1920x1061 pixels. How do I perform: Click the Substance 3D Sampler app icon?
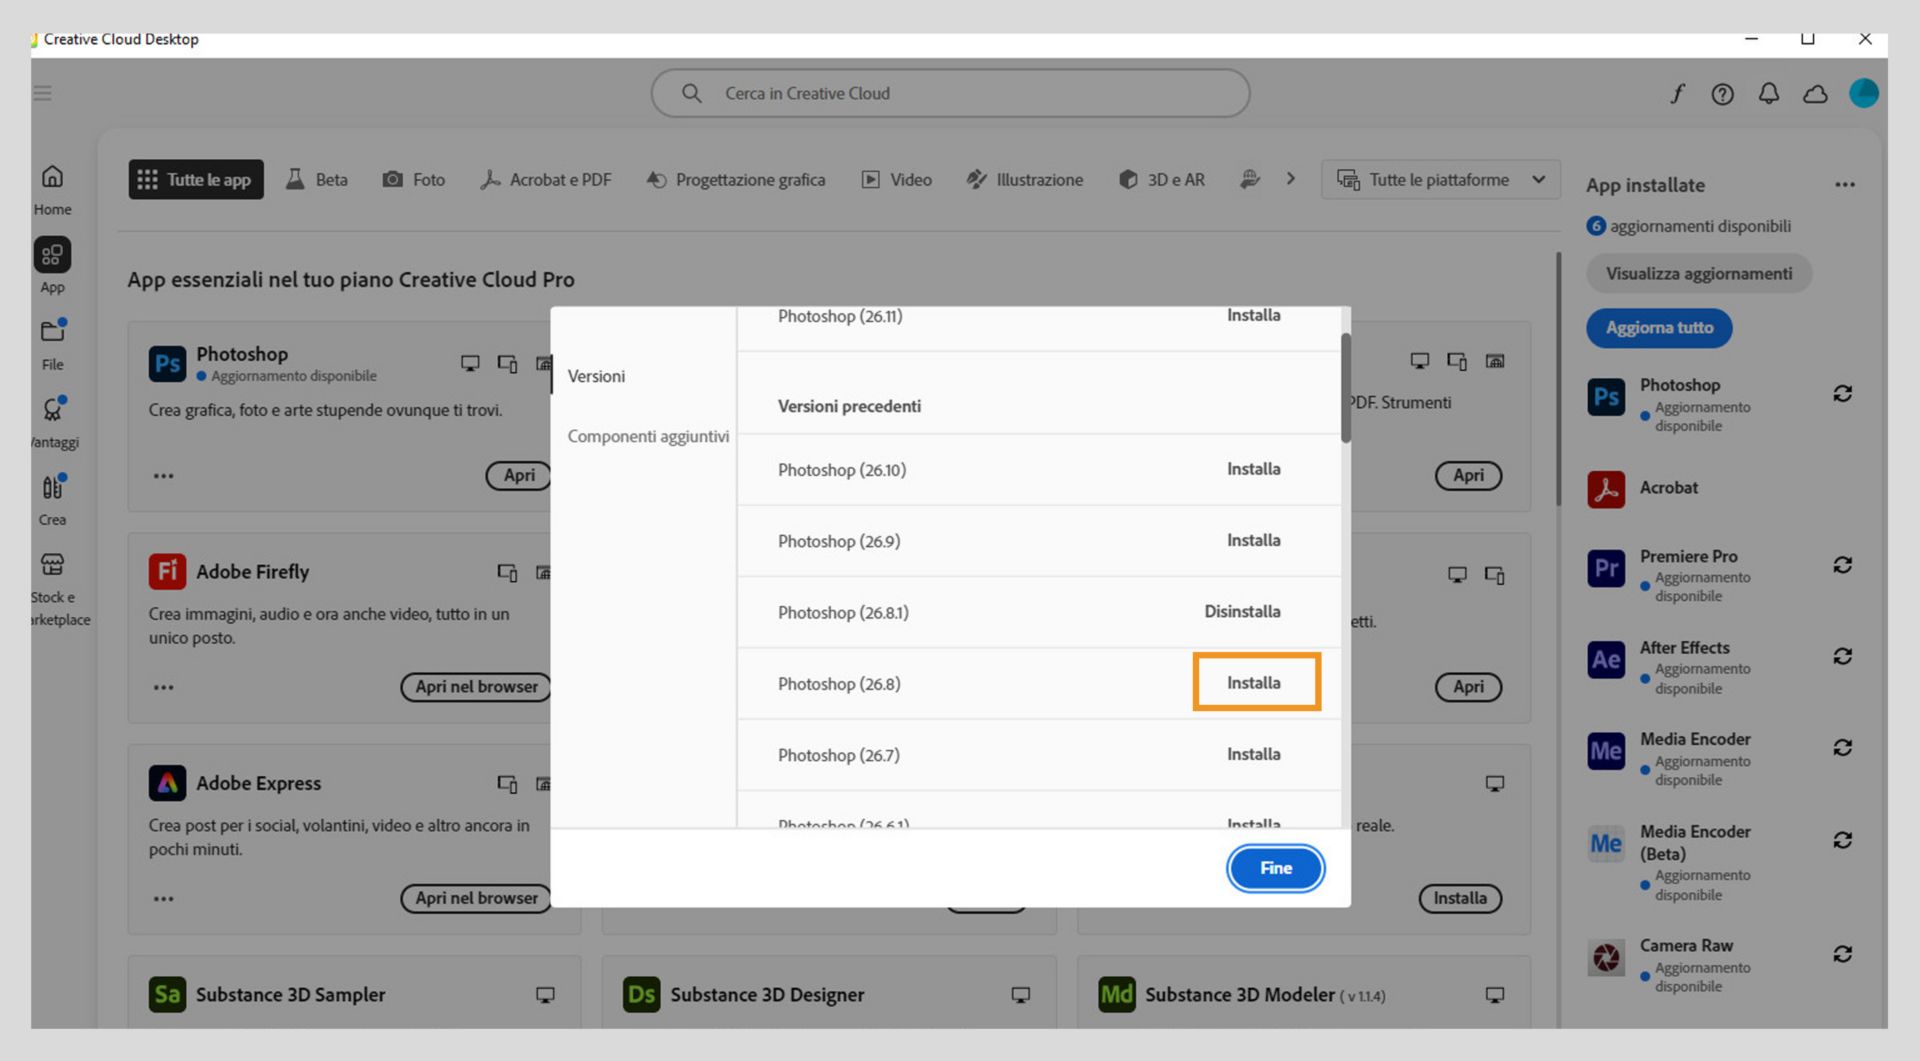pyautogui.click(x=167, y=995)
